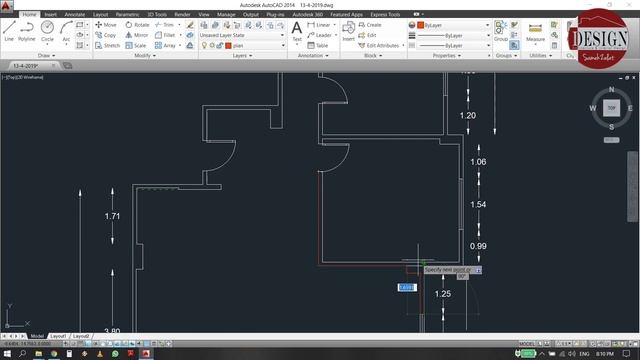Expand the Modify panel
Viewport: 640px width, 360px height.
pos(145,55)
